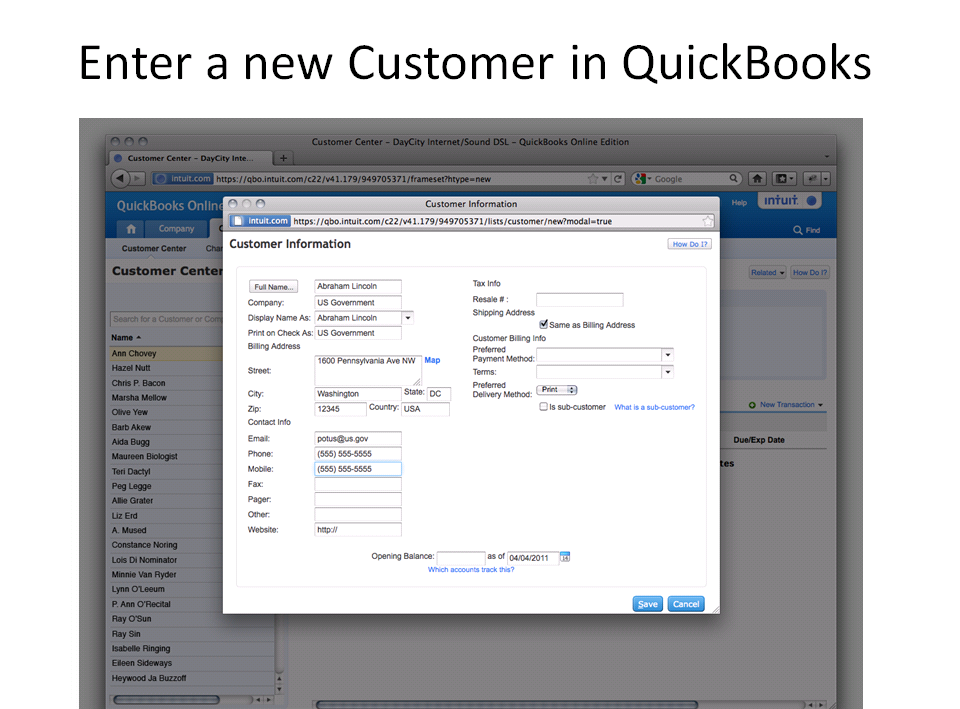Click the Street address text area

click(368, 370)
